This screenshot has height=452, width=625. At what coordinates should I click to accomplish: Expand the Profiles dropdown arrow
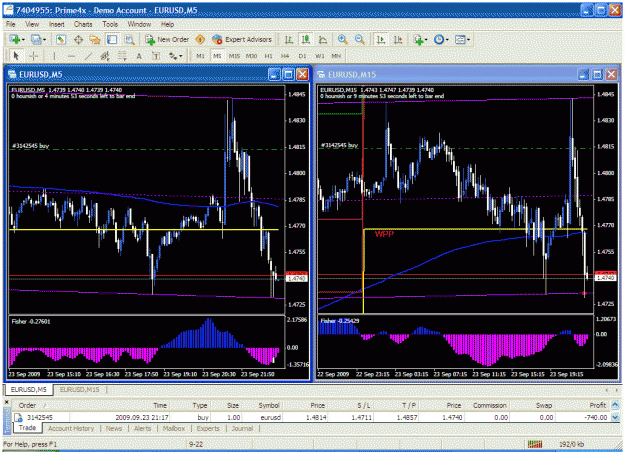pos(44,40)
